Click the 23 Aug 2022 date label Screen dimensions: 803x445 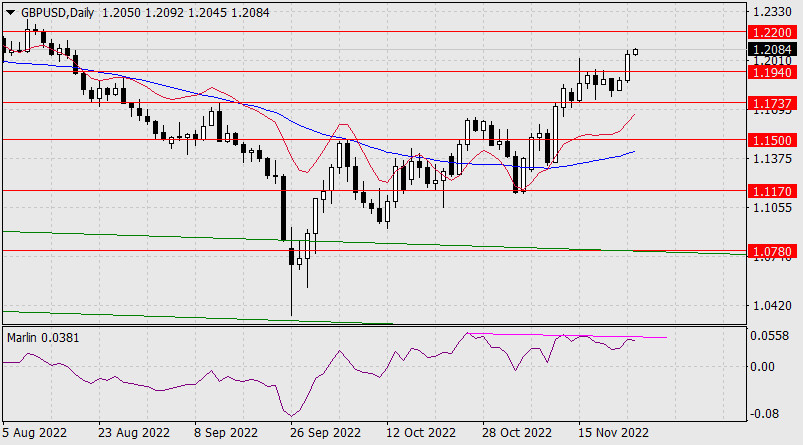click(134, 433)
